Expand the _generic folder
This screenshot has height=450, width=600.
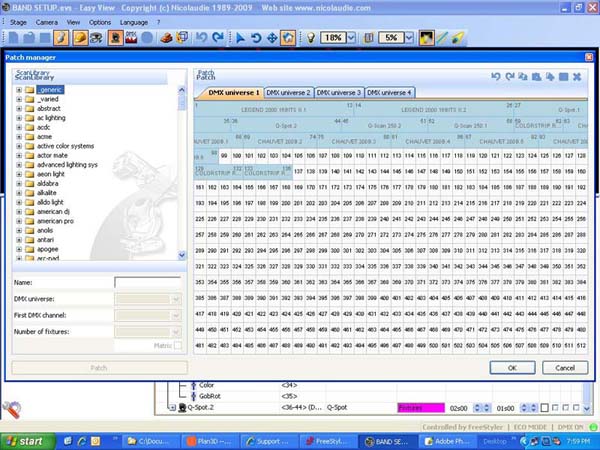point(19,90)
